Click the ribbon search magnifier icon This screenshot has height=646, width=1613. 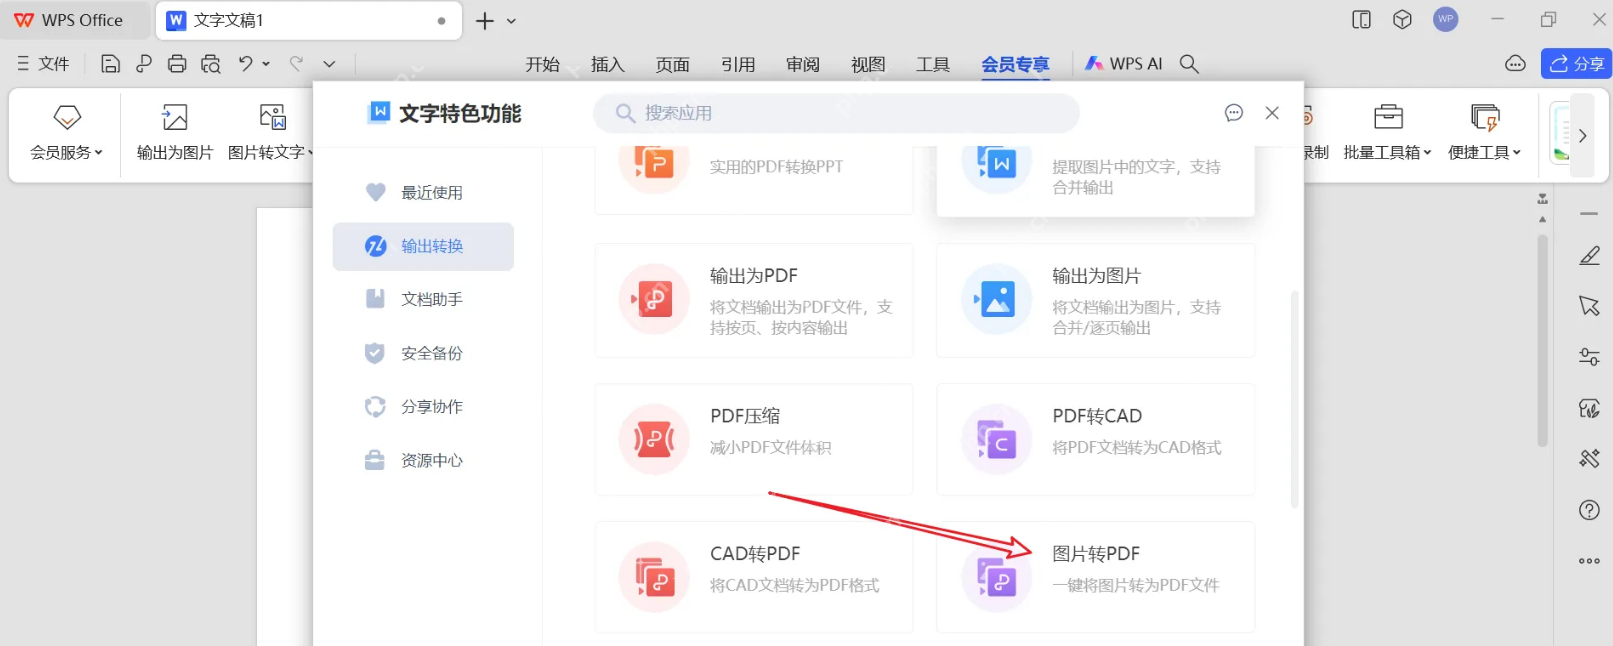[x=1189, y=64]
